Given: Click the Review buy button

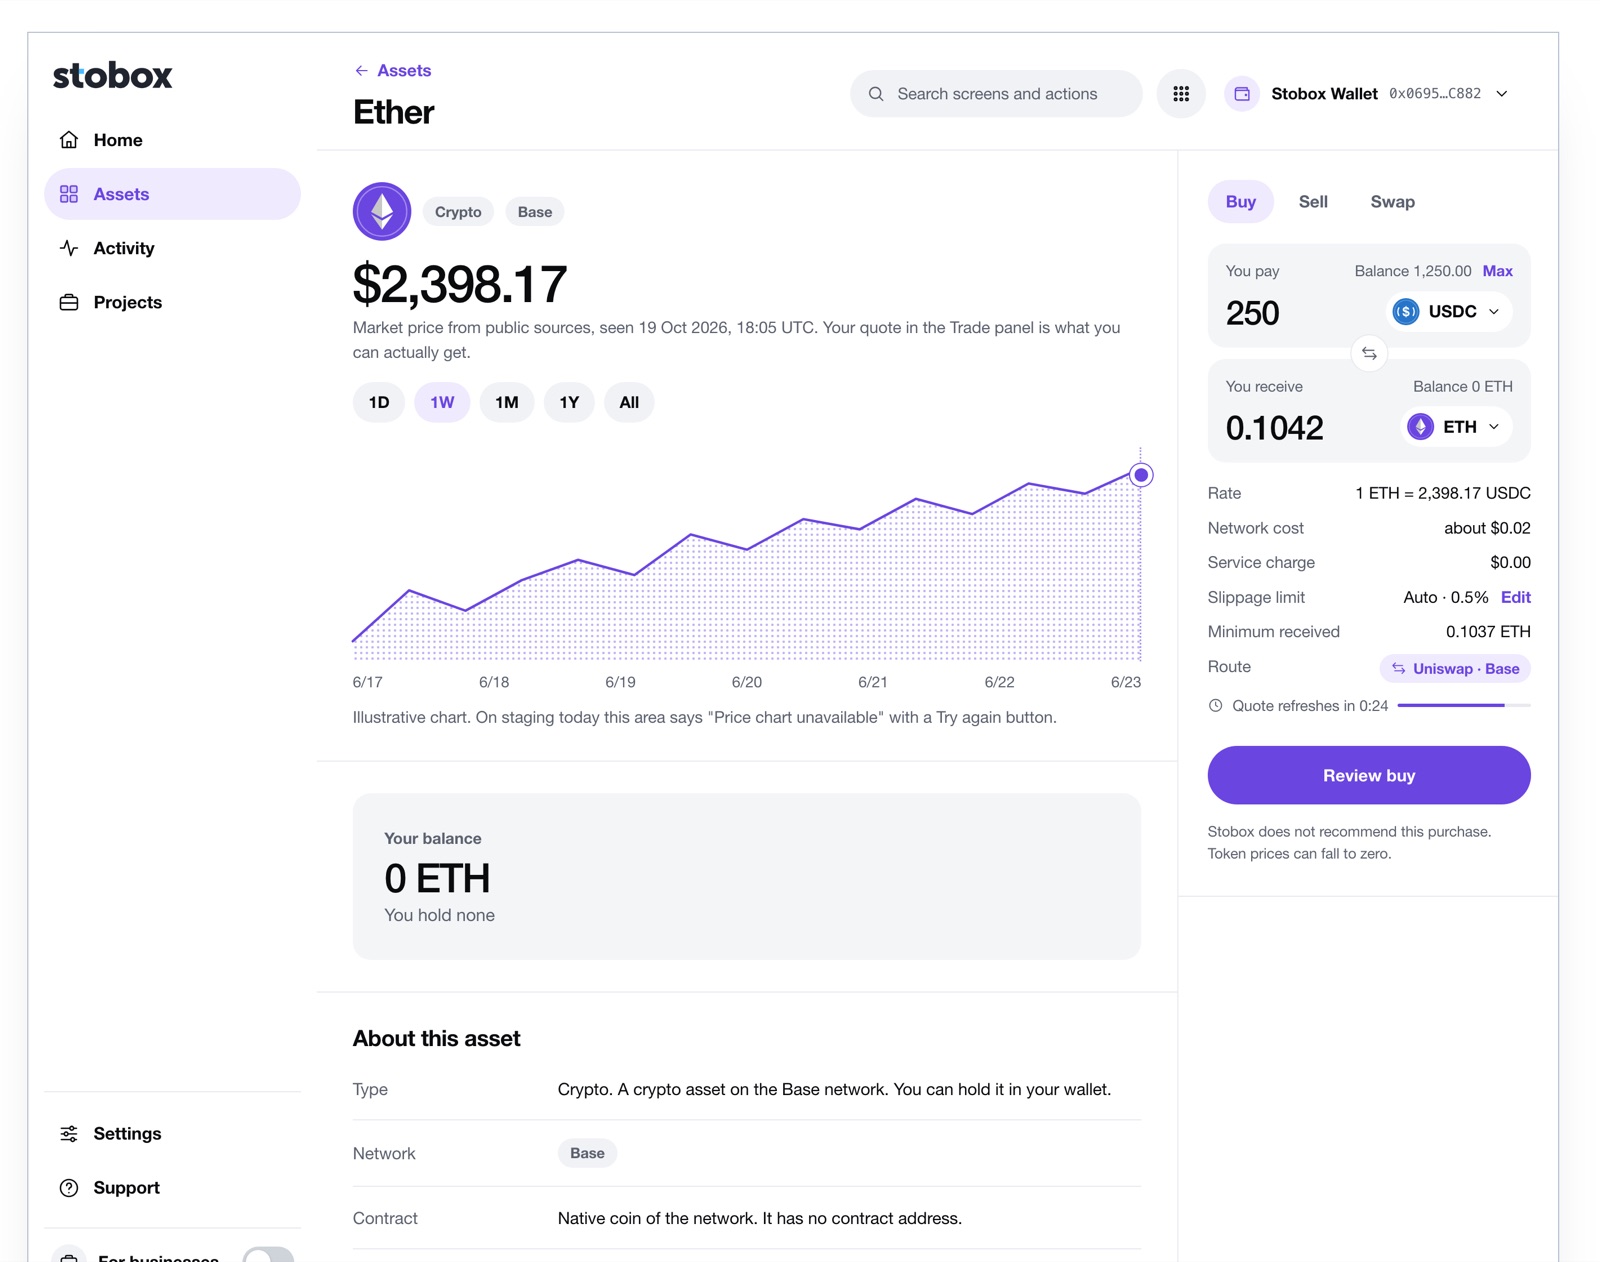Looking at the screenshot, I should point(1369,775).
